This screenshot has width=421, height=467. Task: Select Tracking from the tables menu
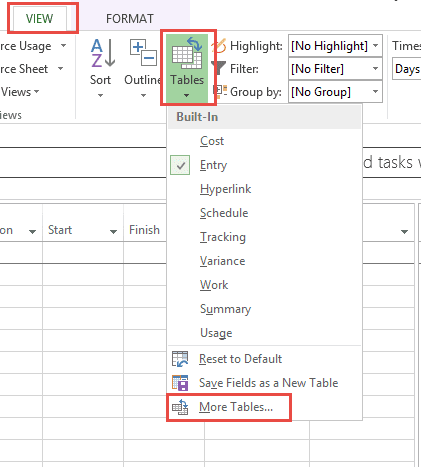tap(223, 237)
